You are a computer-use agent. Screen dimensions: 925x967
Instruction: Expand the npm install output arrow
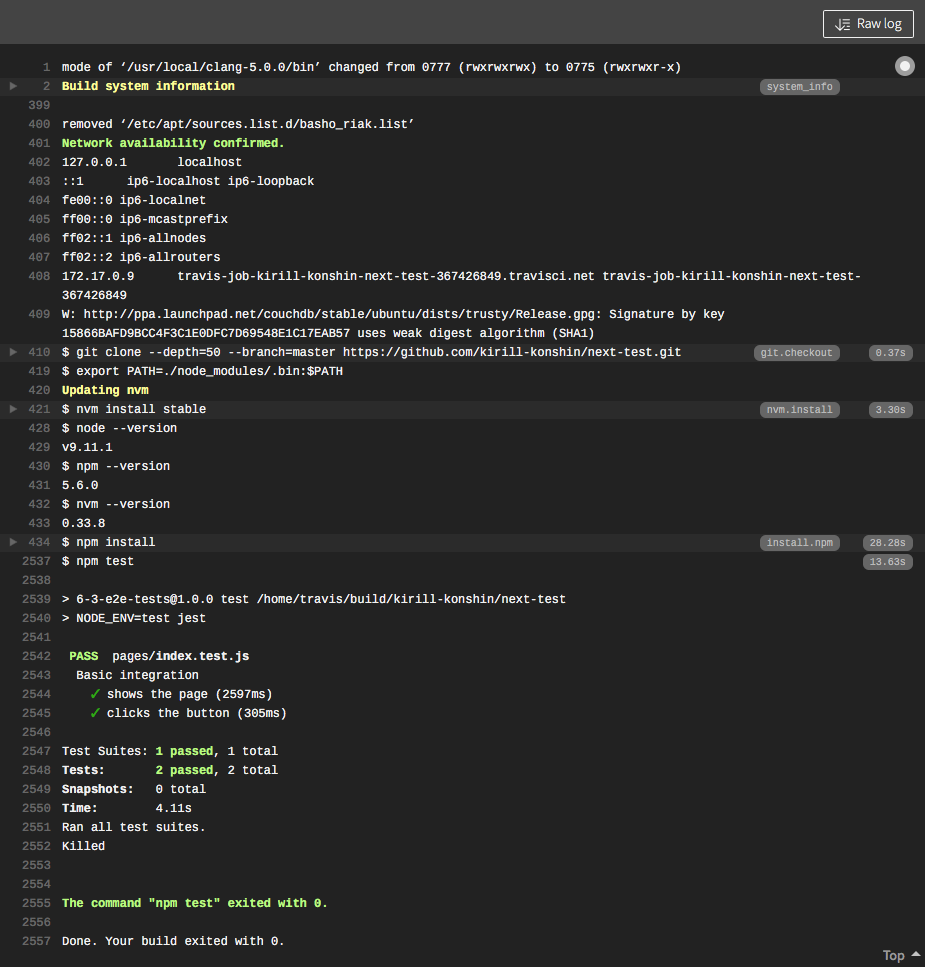point(13,542)
